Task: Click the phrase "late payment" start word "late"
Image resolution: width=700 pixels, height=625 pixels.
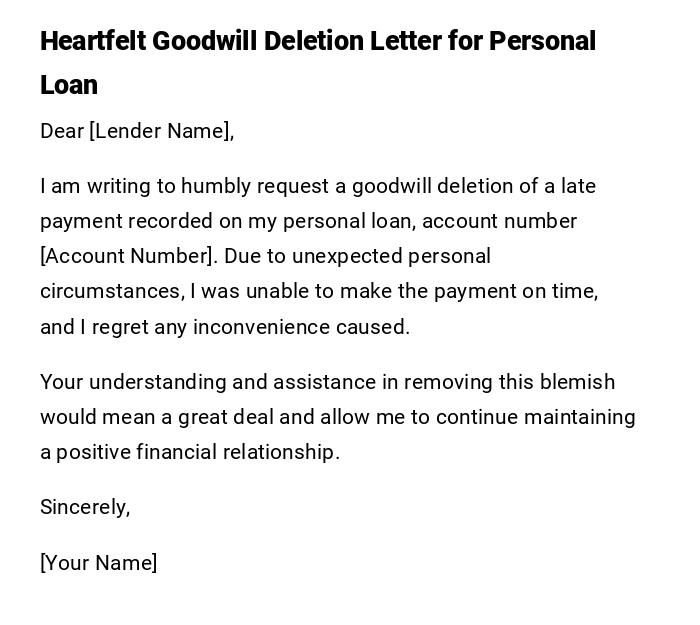Action: pyautogui.click(x=578, y=186)
